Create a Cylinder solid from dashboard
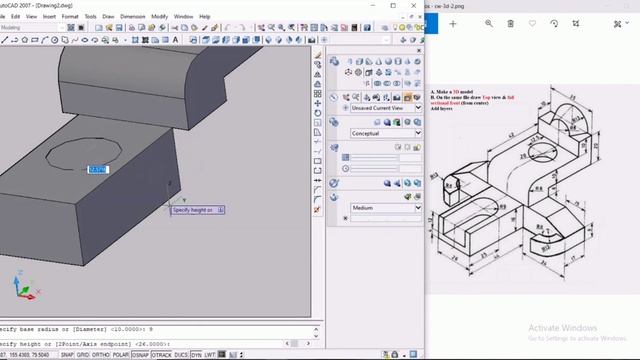This screenshot has width=640, height=360. tap(398, 62)
